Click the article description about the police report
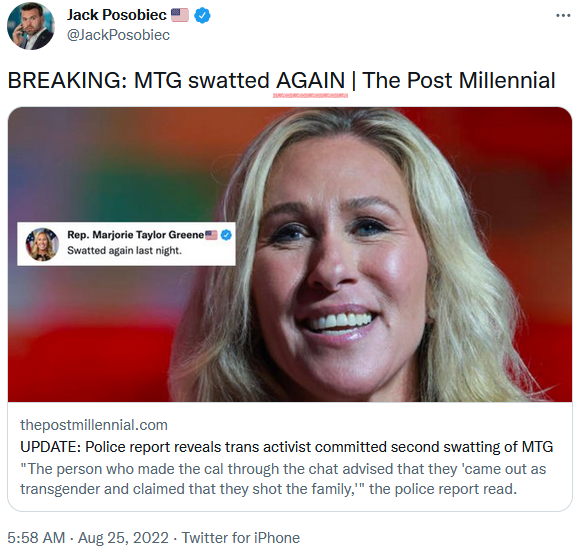This screenshot has width=581, height=553. coord(283,479)
